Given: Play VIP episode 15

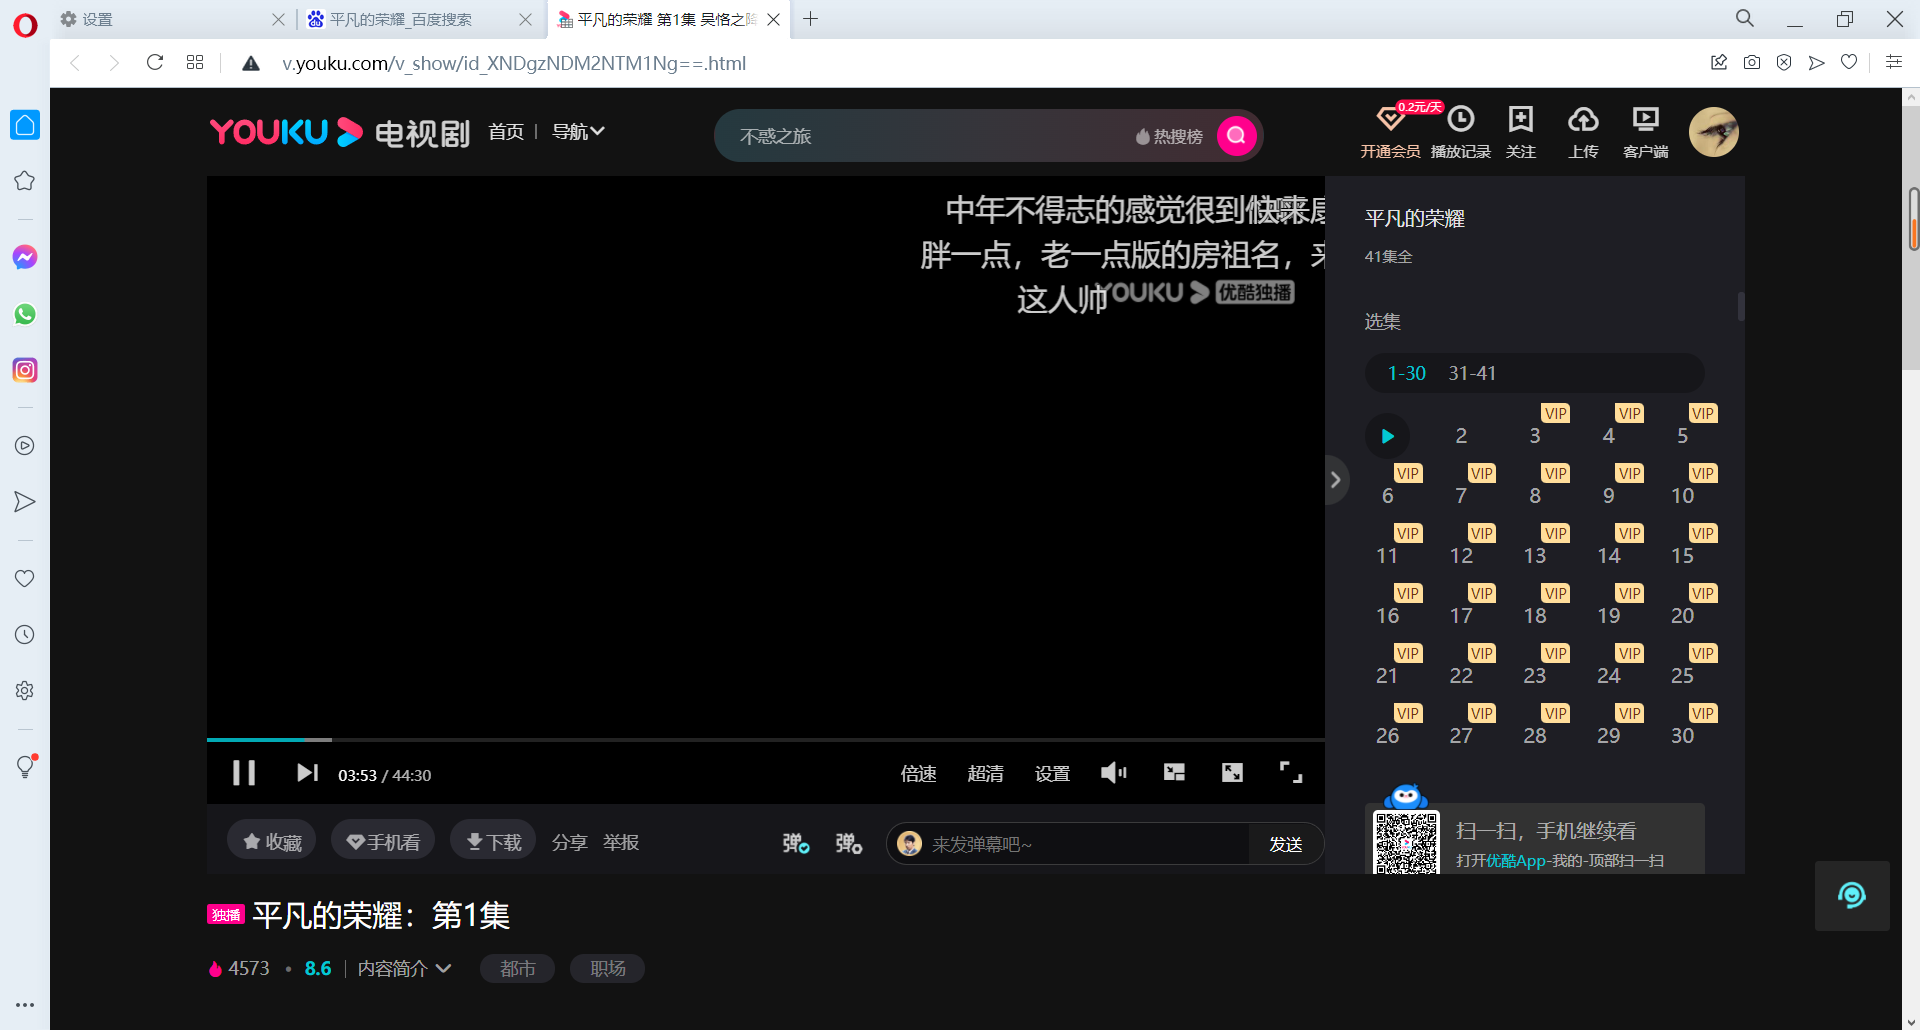Looking at the screenshot, I should coord(1683,555).
